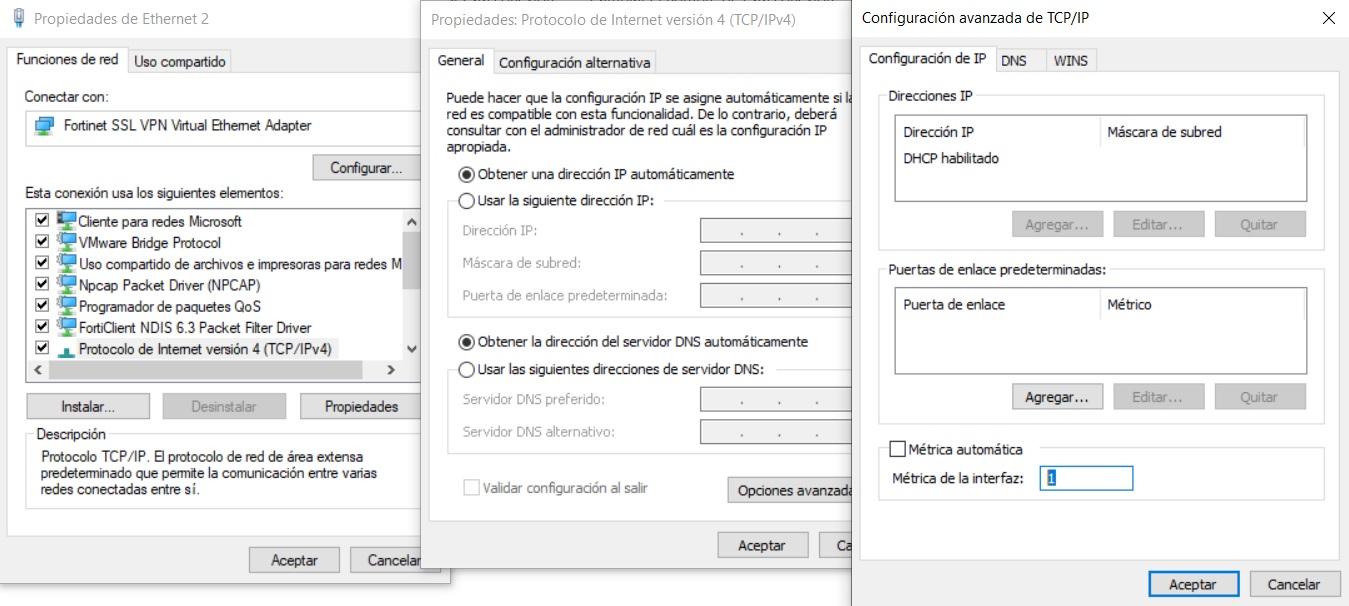
Task: Click the FortiClient NDIS Packet Filter icon
Action: pos(67,327)
